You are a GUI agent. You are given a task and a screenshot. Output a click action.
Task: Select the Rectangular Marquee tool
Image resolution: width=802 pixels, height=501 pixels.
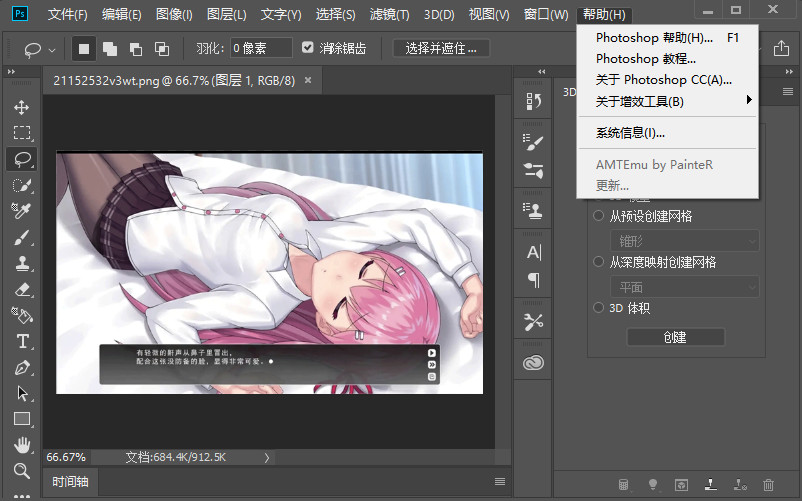pyautogui.click(x=21, y=133)
